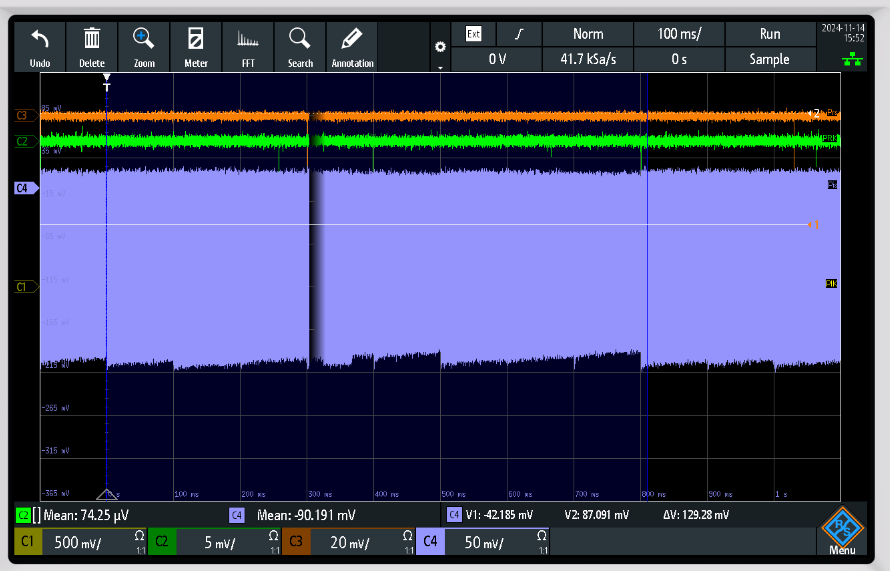Image resolution: width=890 pixels, height=571 pixels.
Task: Open the Norm trigger mode selector
Action: (588, 34)
